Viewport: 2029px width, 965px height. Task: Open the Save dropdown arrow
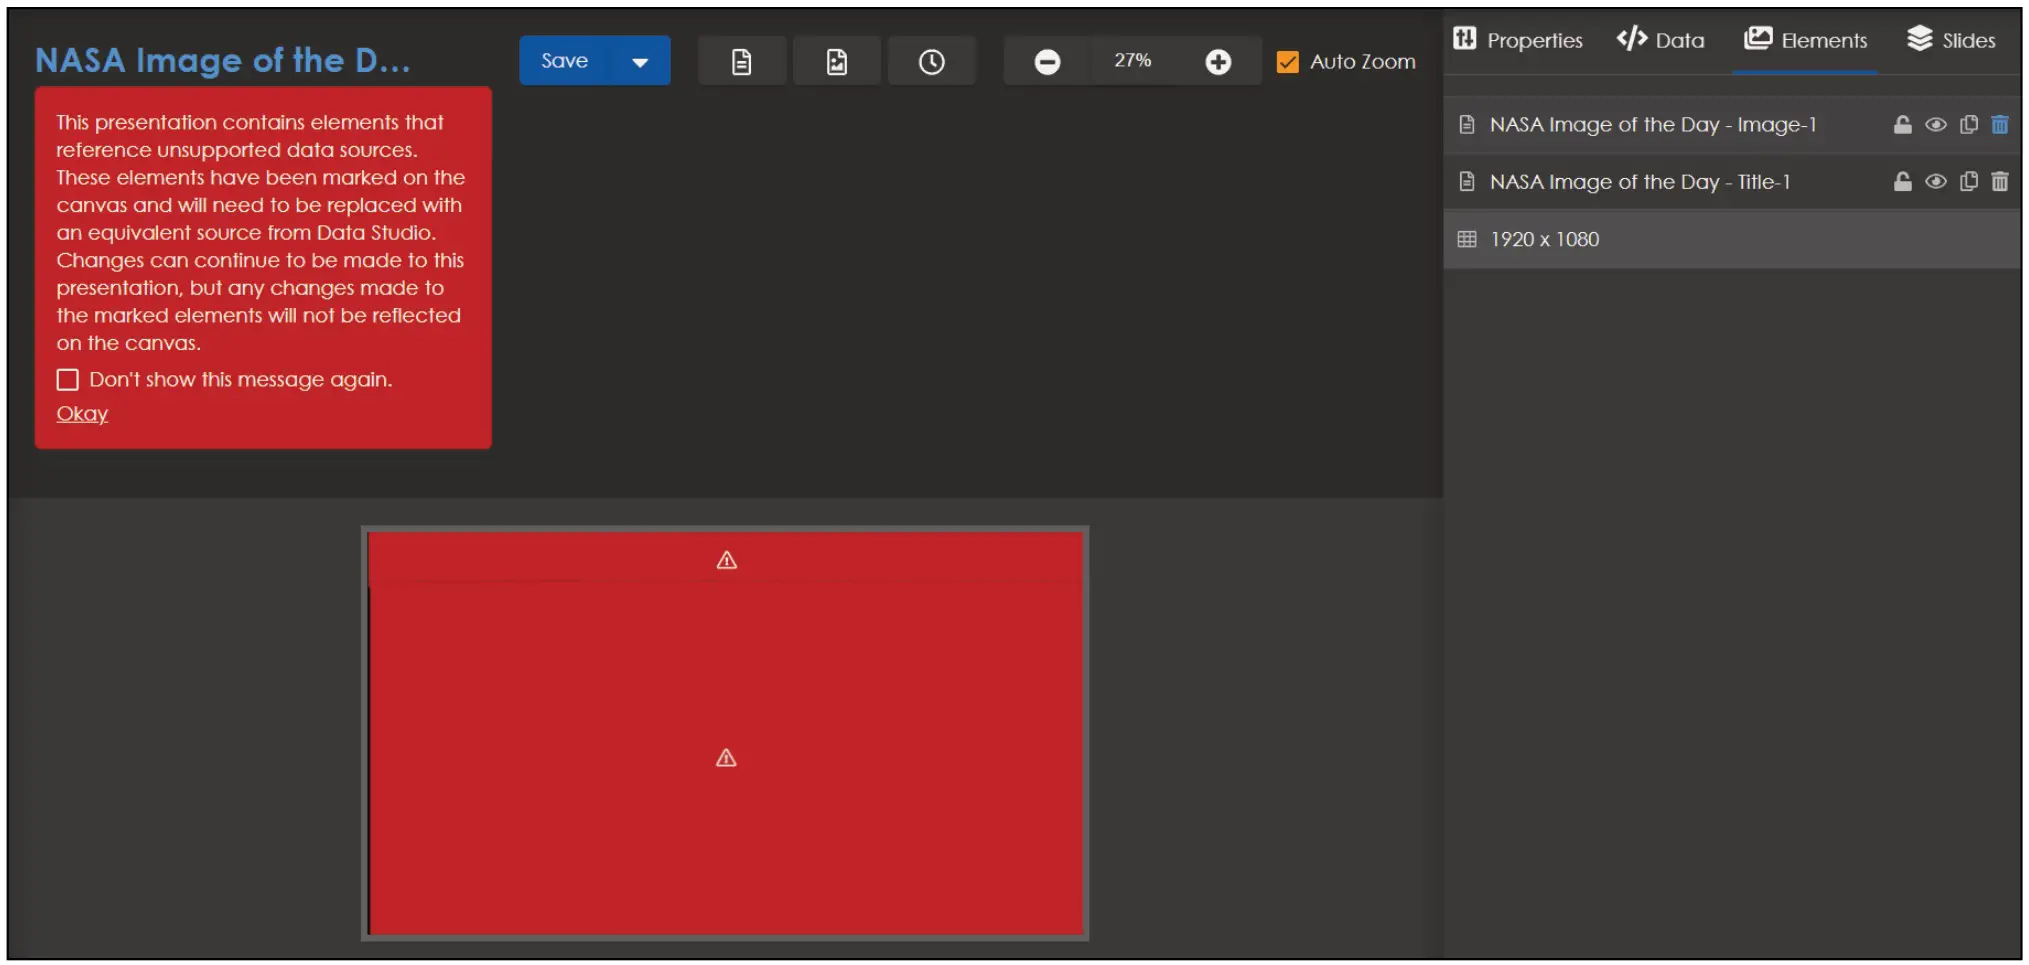(637, 60)
